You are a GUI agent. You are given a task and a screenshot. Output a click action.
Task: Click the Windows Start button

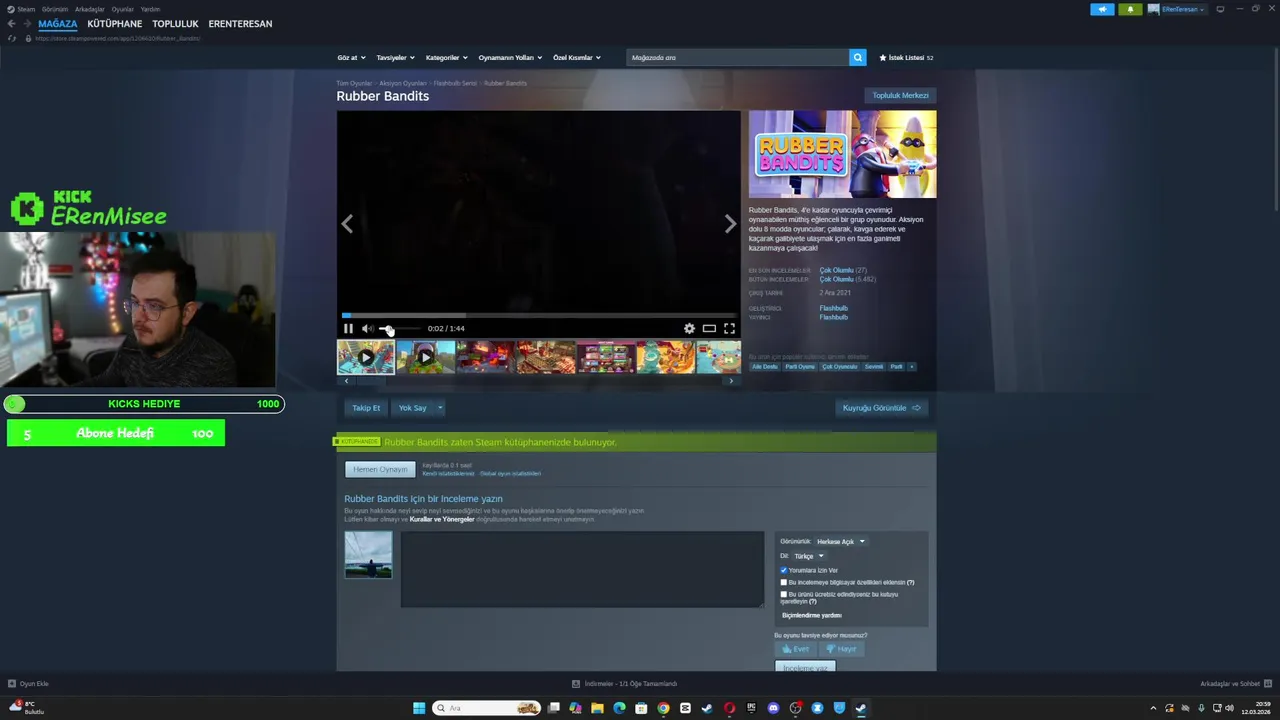pos(419,708)
